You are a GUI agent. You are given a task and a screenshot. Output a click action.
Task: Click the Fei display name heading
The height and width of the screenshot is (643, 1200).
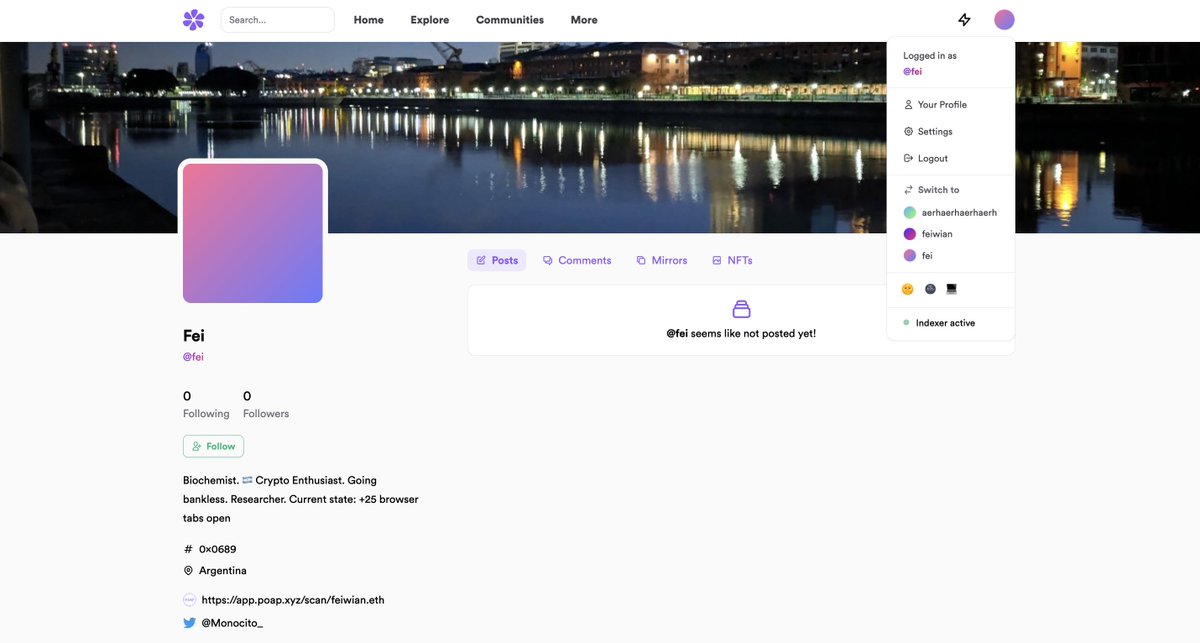pyautogui.click(x=194, y=336)
